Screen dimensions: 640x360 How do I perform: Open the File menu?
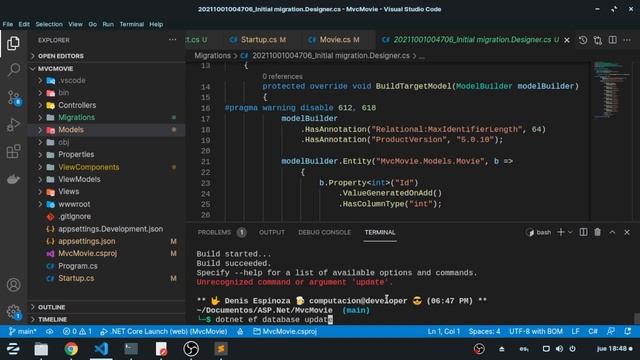[8, 24]
